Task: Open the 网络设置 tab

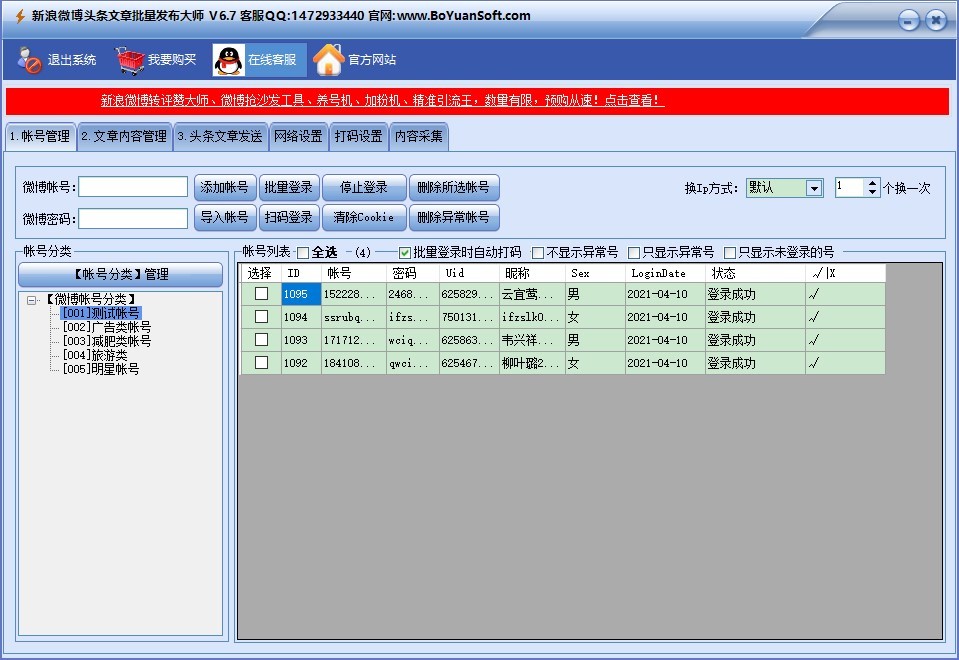Action: [x=298, y=136]
